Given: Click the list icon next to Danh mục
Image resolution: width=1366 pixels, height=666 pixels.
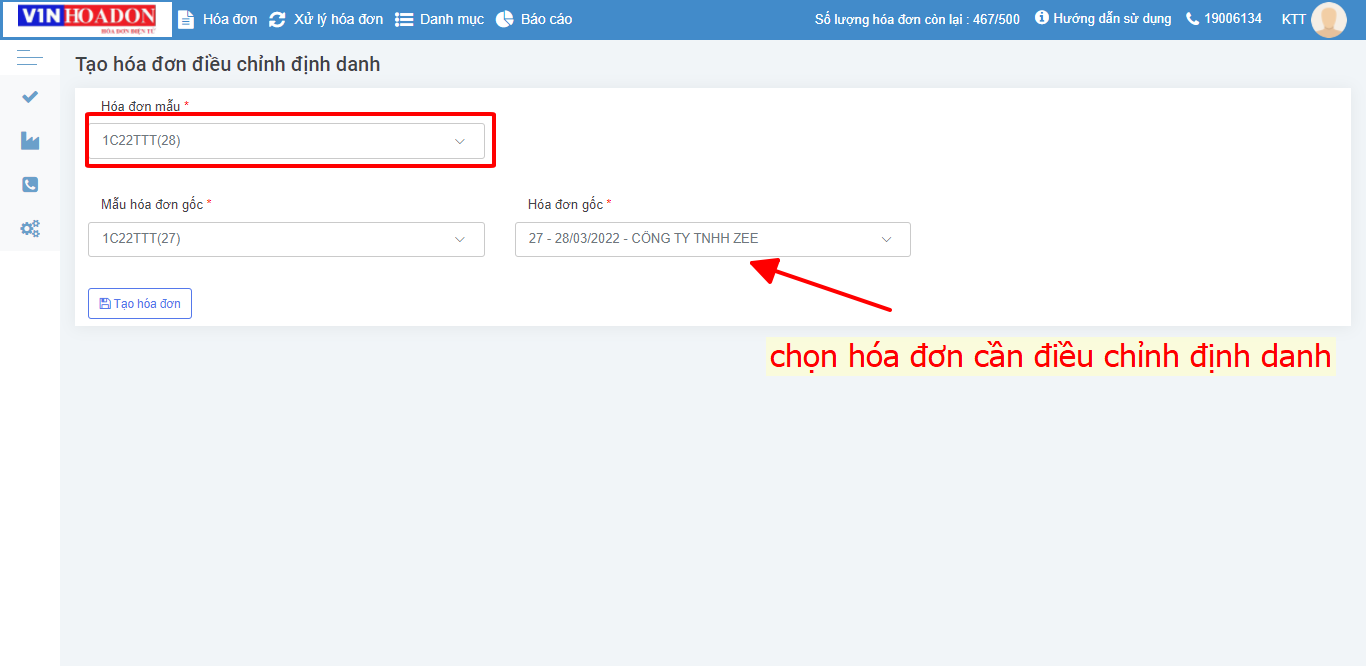Looking at the screenshot, I should (403, 18).
